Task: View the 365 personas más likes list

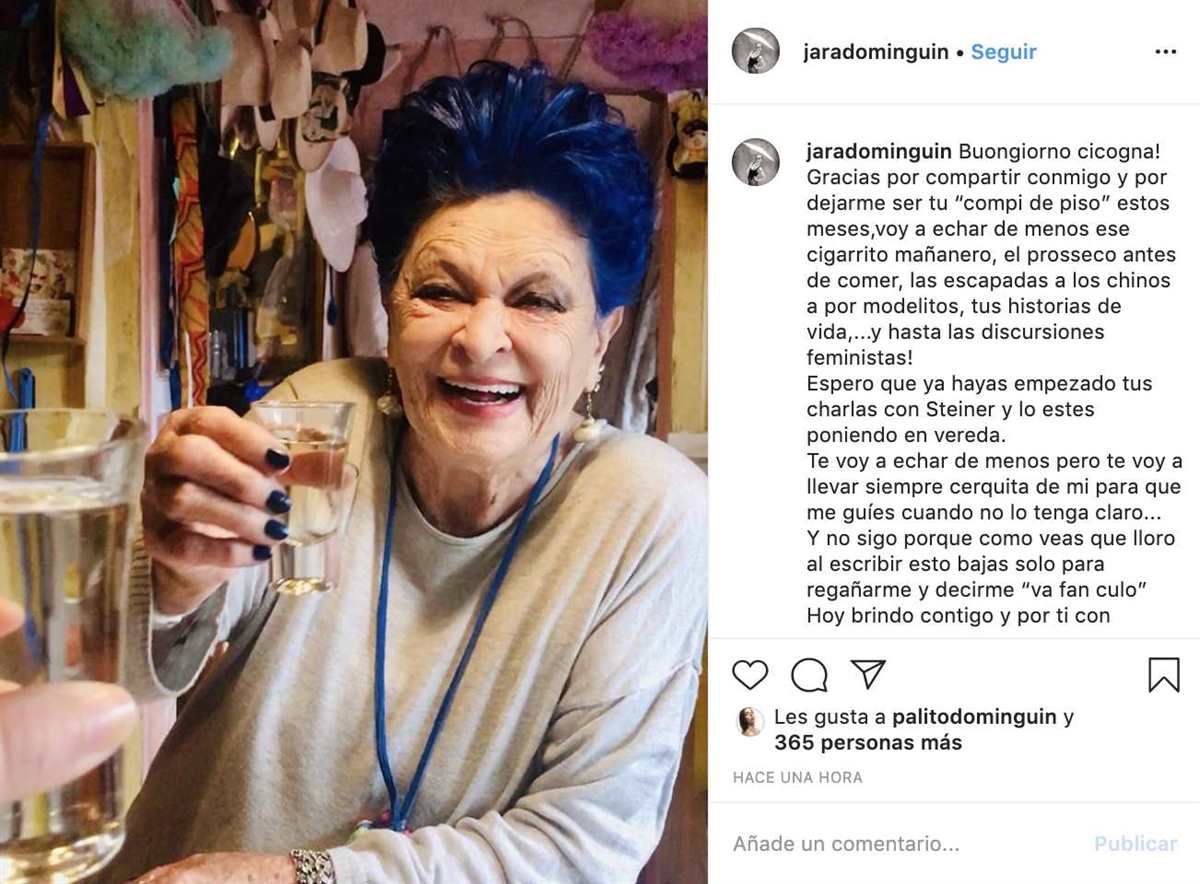Action: point(868,743)
